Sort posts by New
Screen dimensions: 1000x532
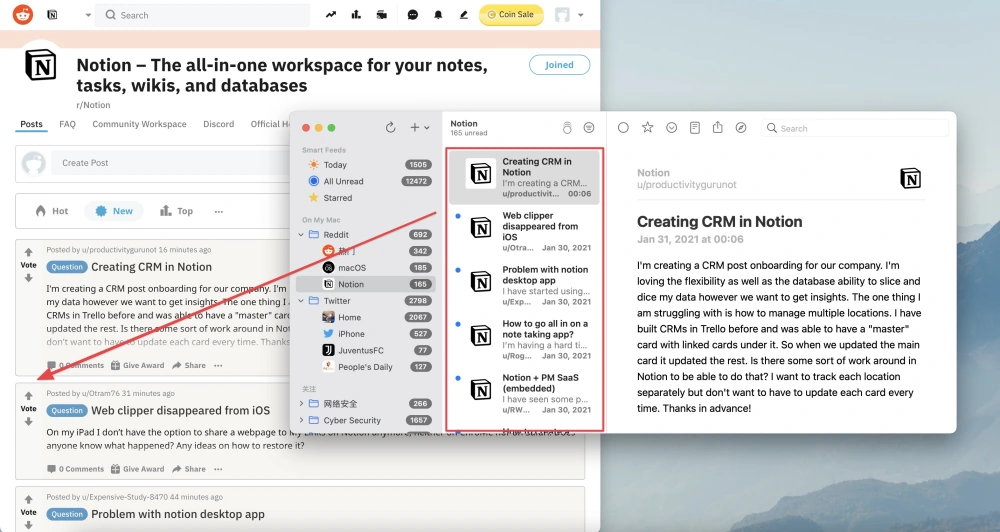(114, 211)
